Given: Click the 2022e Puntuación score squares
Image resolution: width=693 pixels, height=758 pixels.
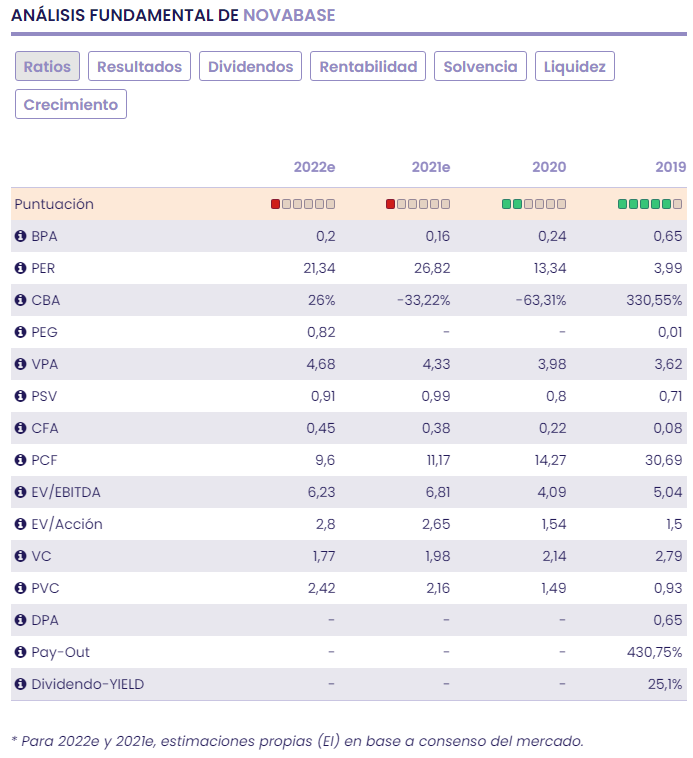Looking at the screenshot, I should pos(303,204).
